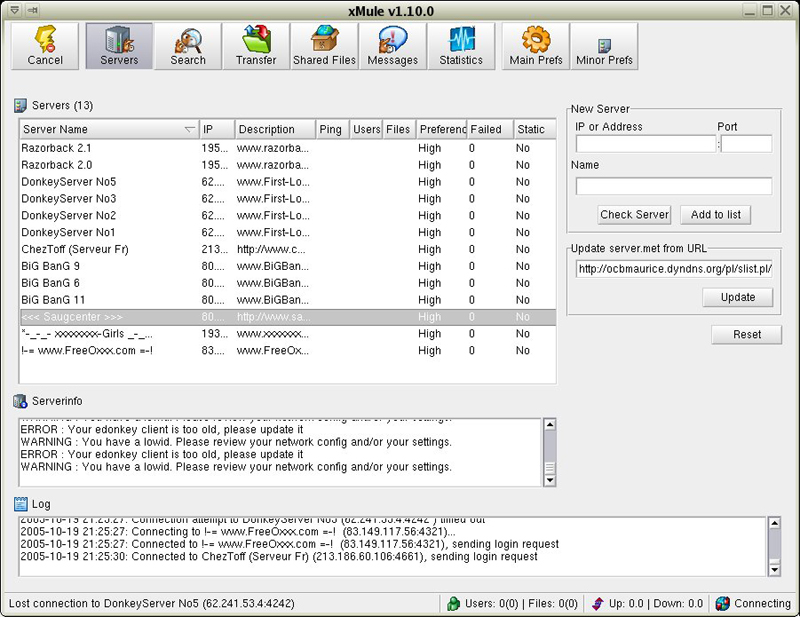Viewport: 800px width, 617px height.
Task: Open the Statistics toolbar icon
Action: pyautogui.click(x=461, y=46)
